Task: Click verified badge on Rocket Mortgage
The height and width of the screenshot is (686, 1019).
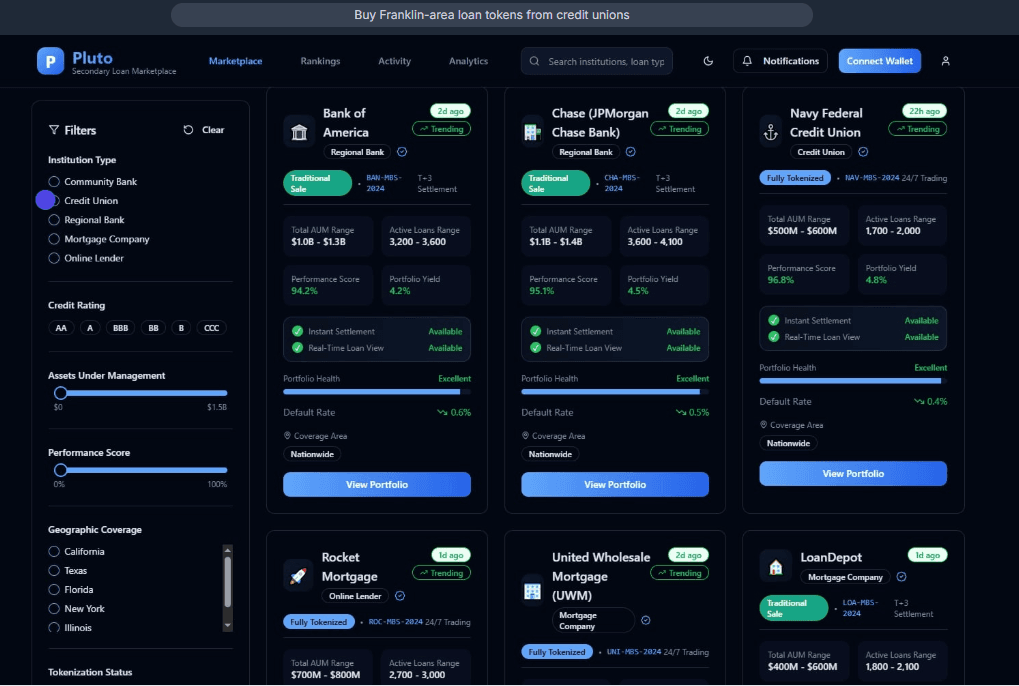Action: click(400, 596)
